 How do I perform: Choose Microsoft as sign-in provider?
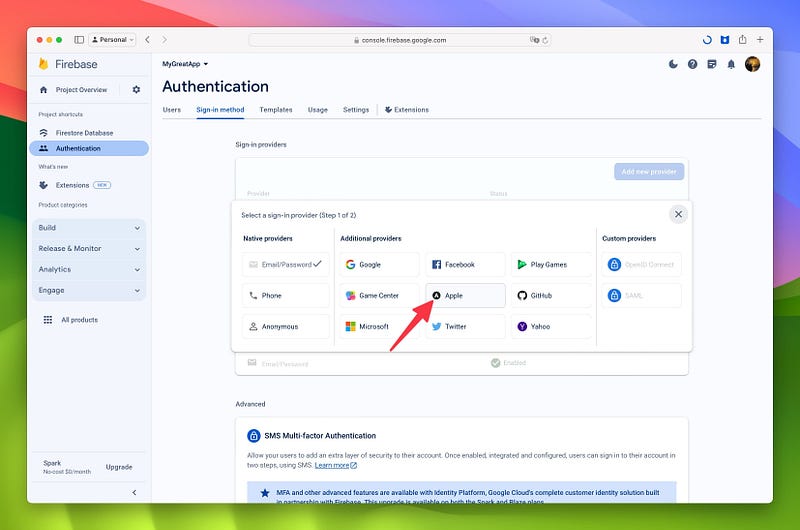coord(380,326)
